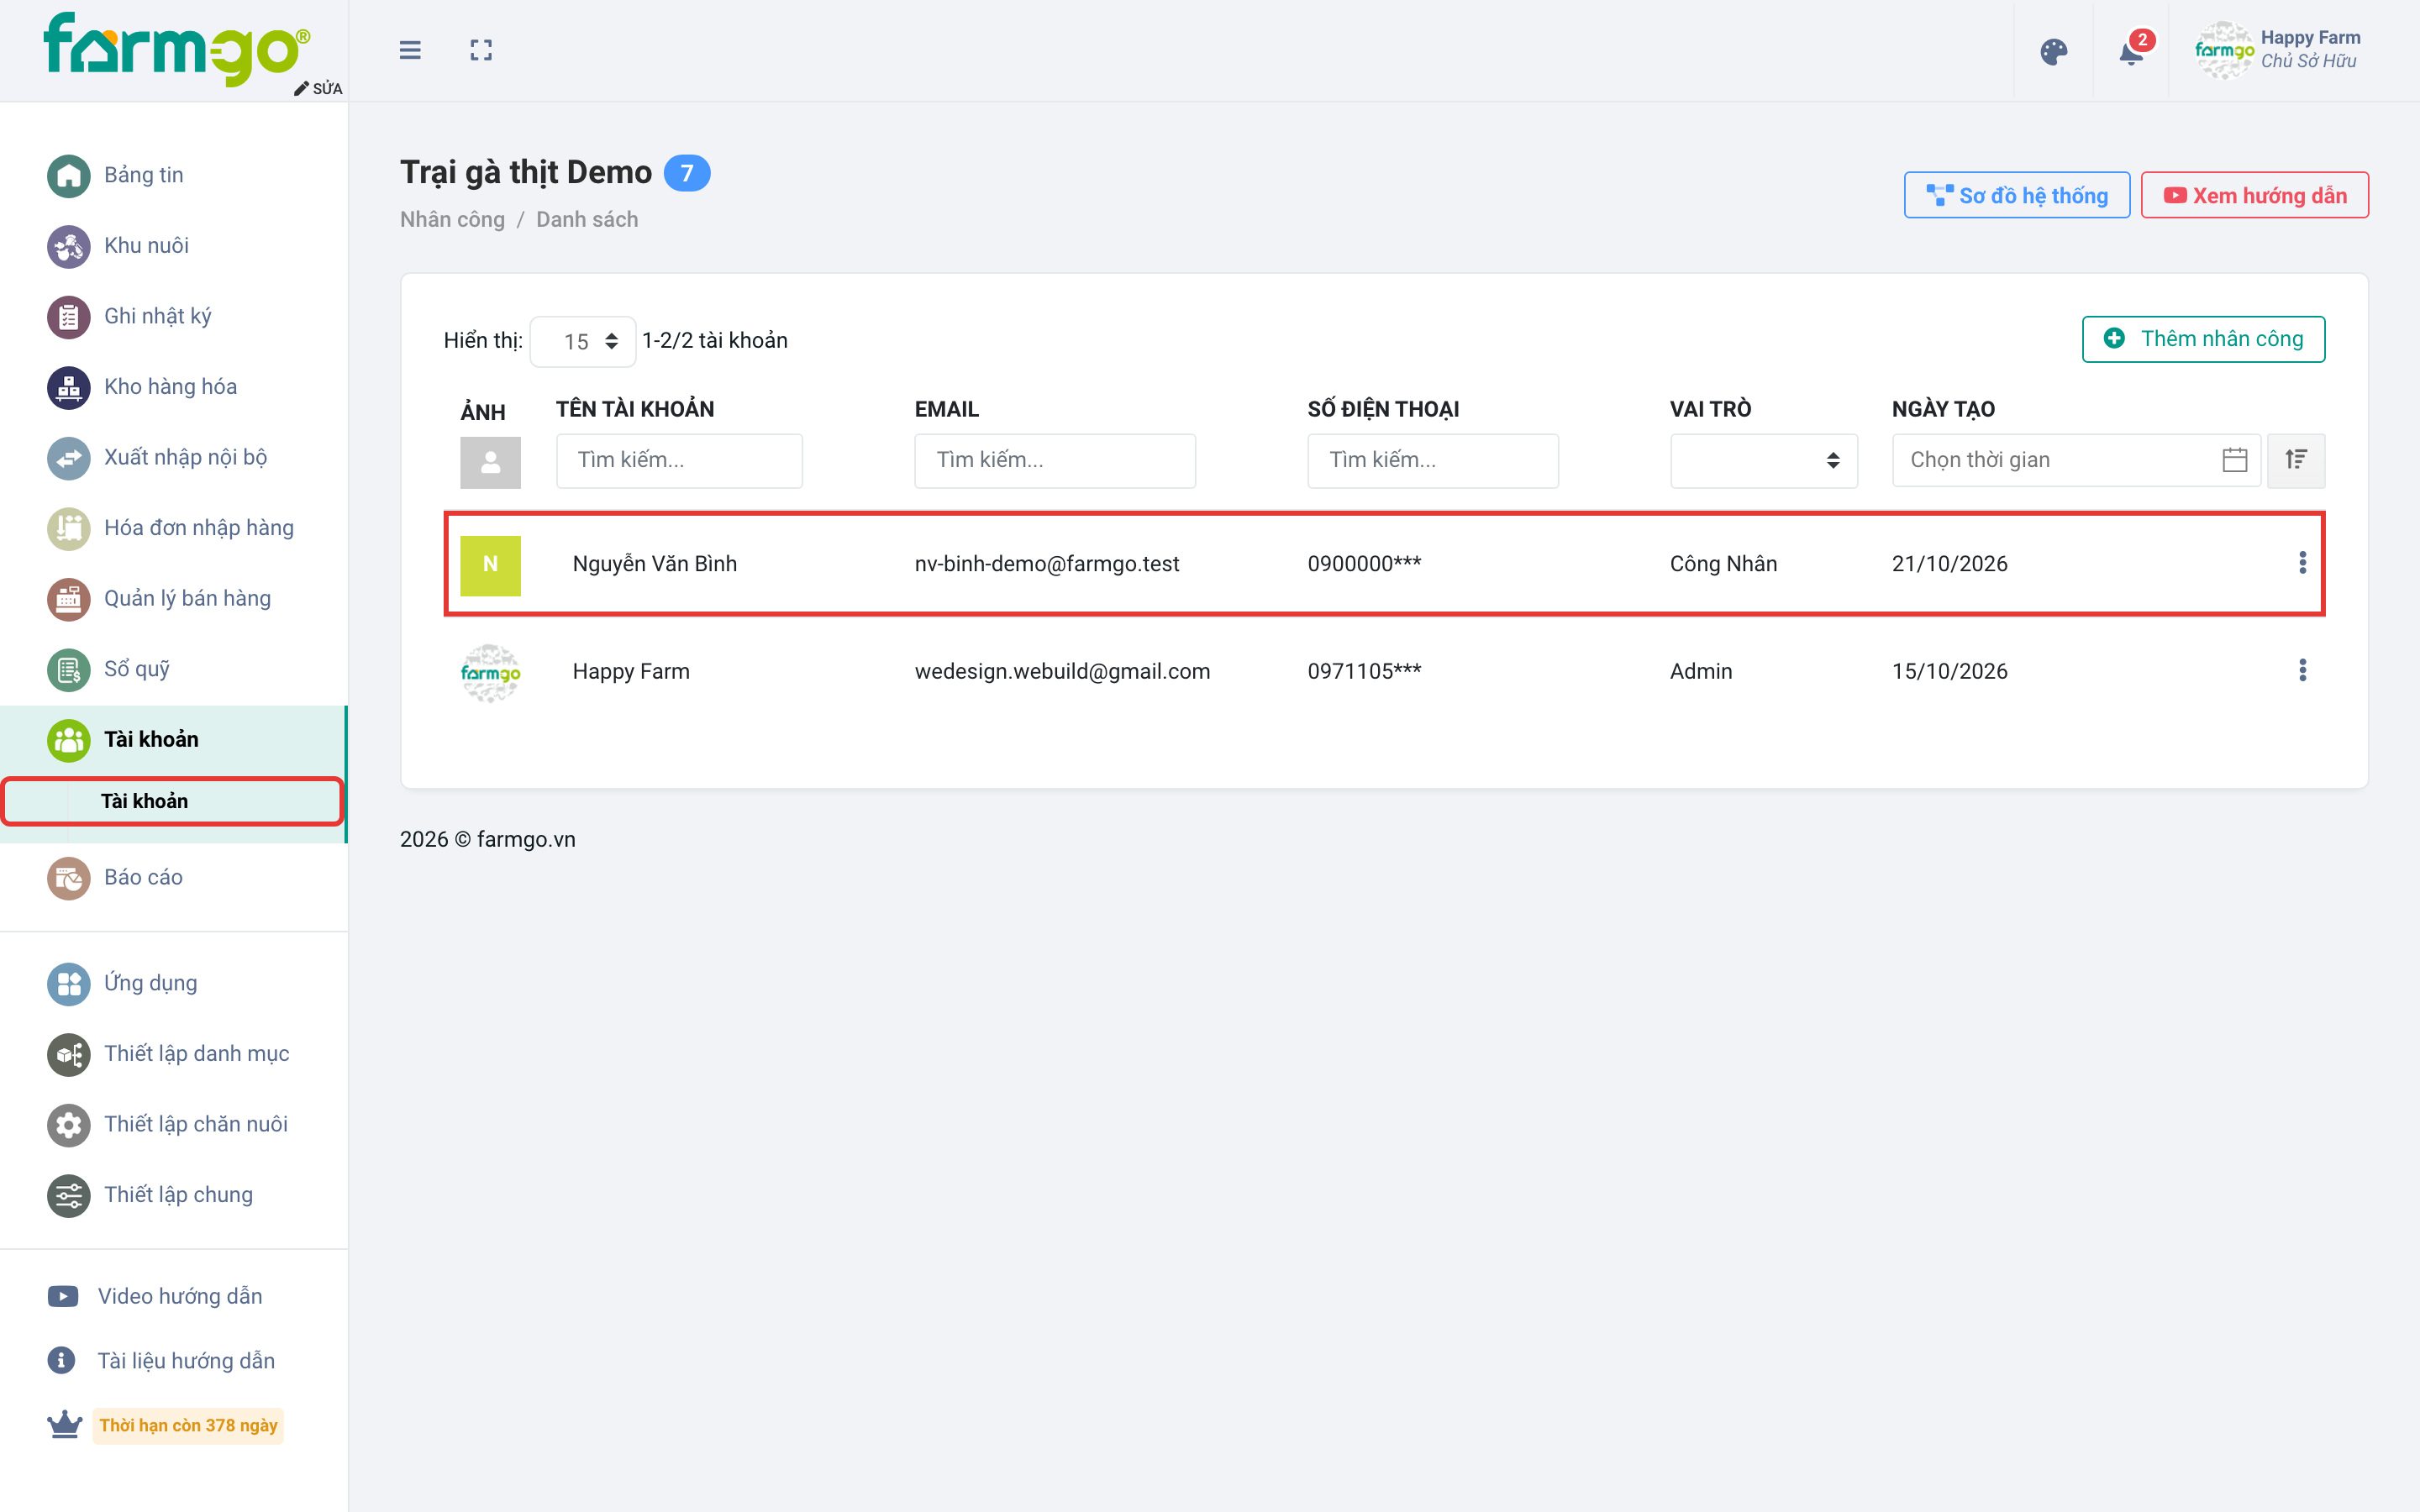Focus Email search field
The height and width of the screenshot is (1512, 2420).
click(x=1055, y=460)
